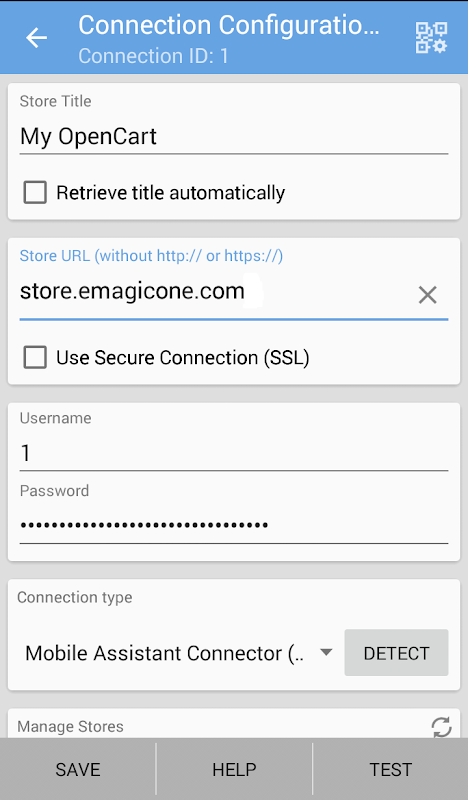This screenshot has height=800, width=468.
Task: Tap SAVE in the bottom bar
Action: (78, 769)
